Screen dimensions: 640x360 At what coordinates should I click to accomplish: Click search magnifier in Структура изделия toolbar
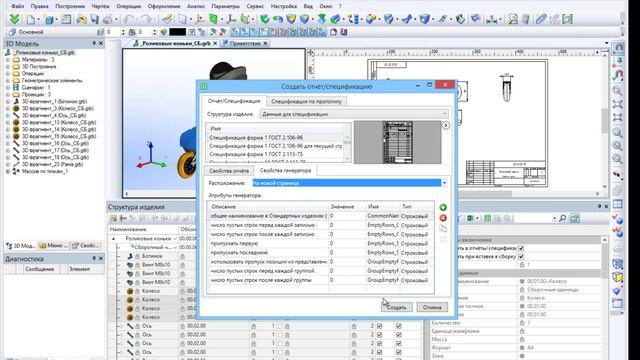562,218
